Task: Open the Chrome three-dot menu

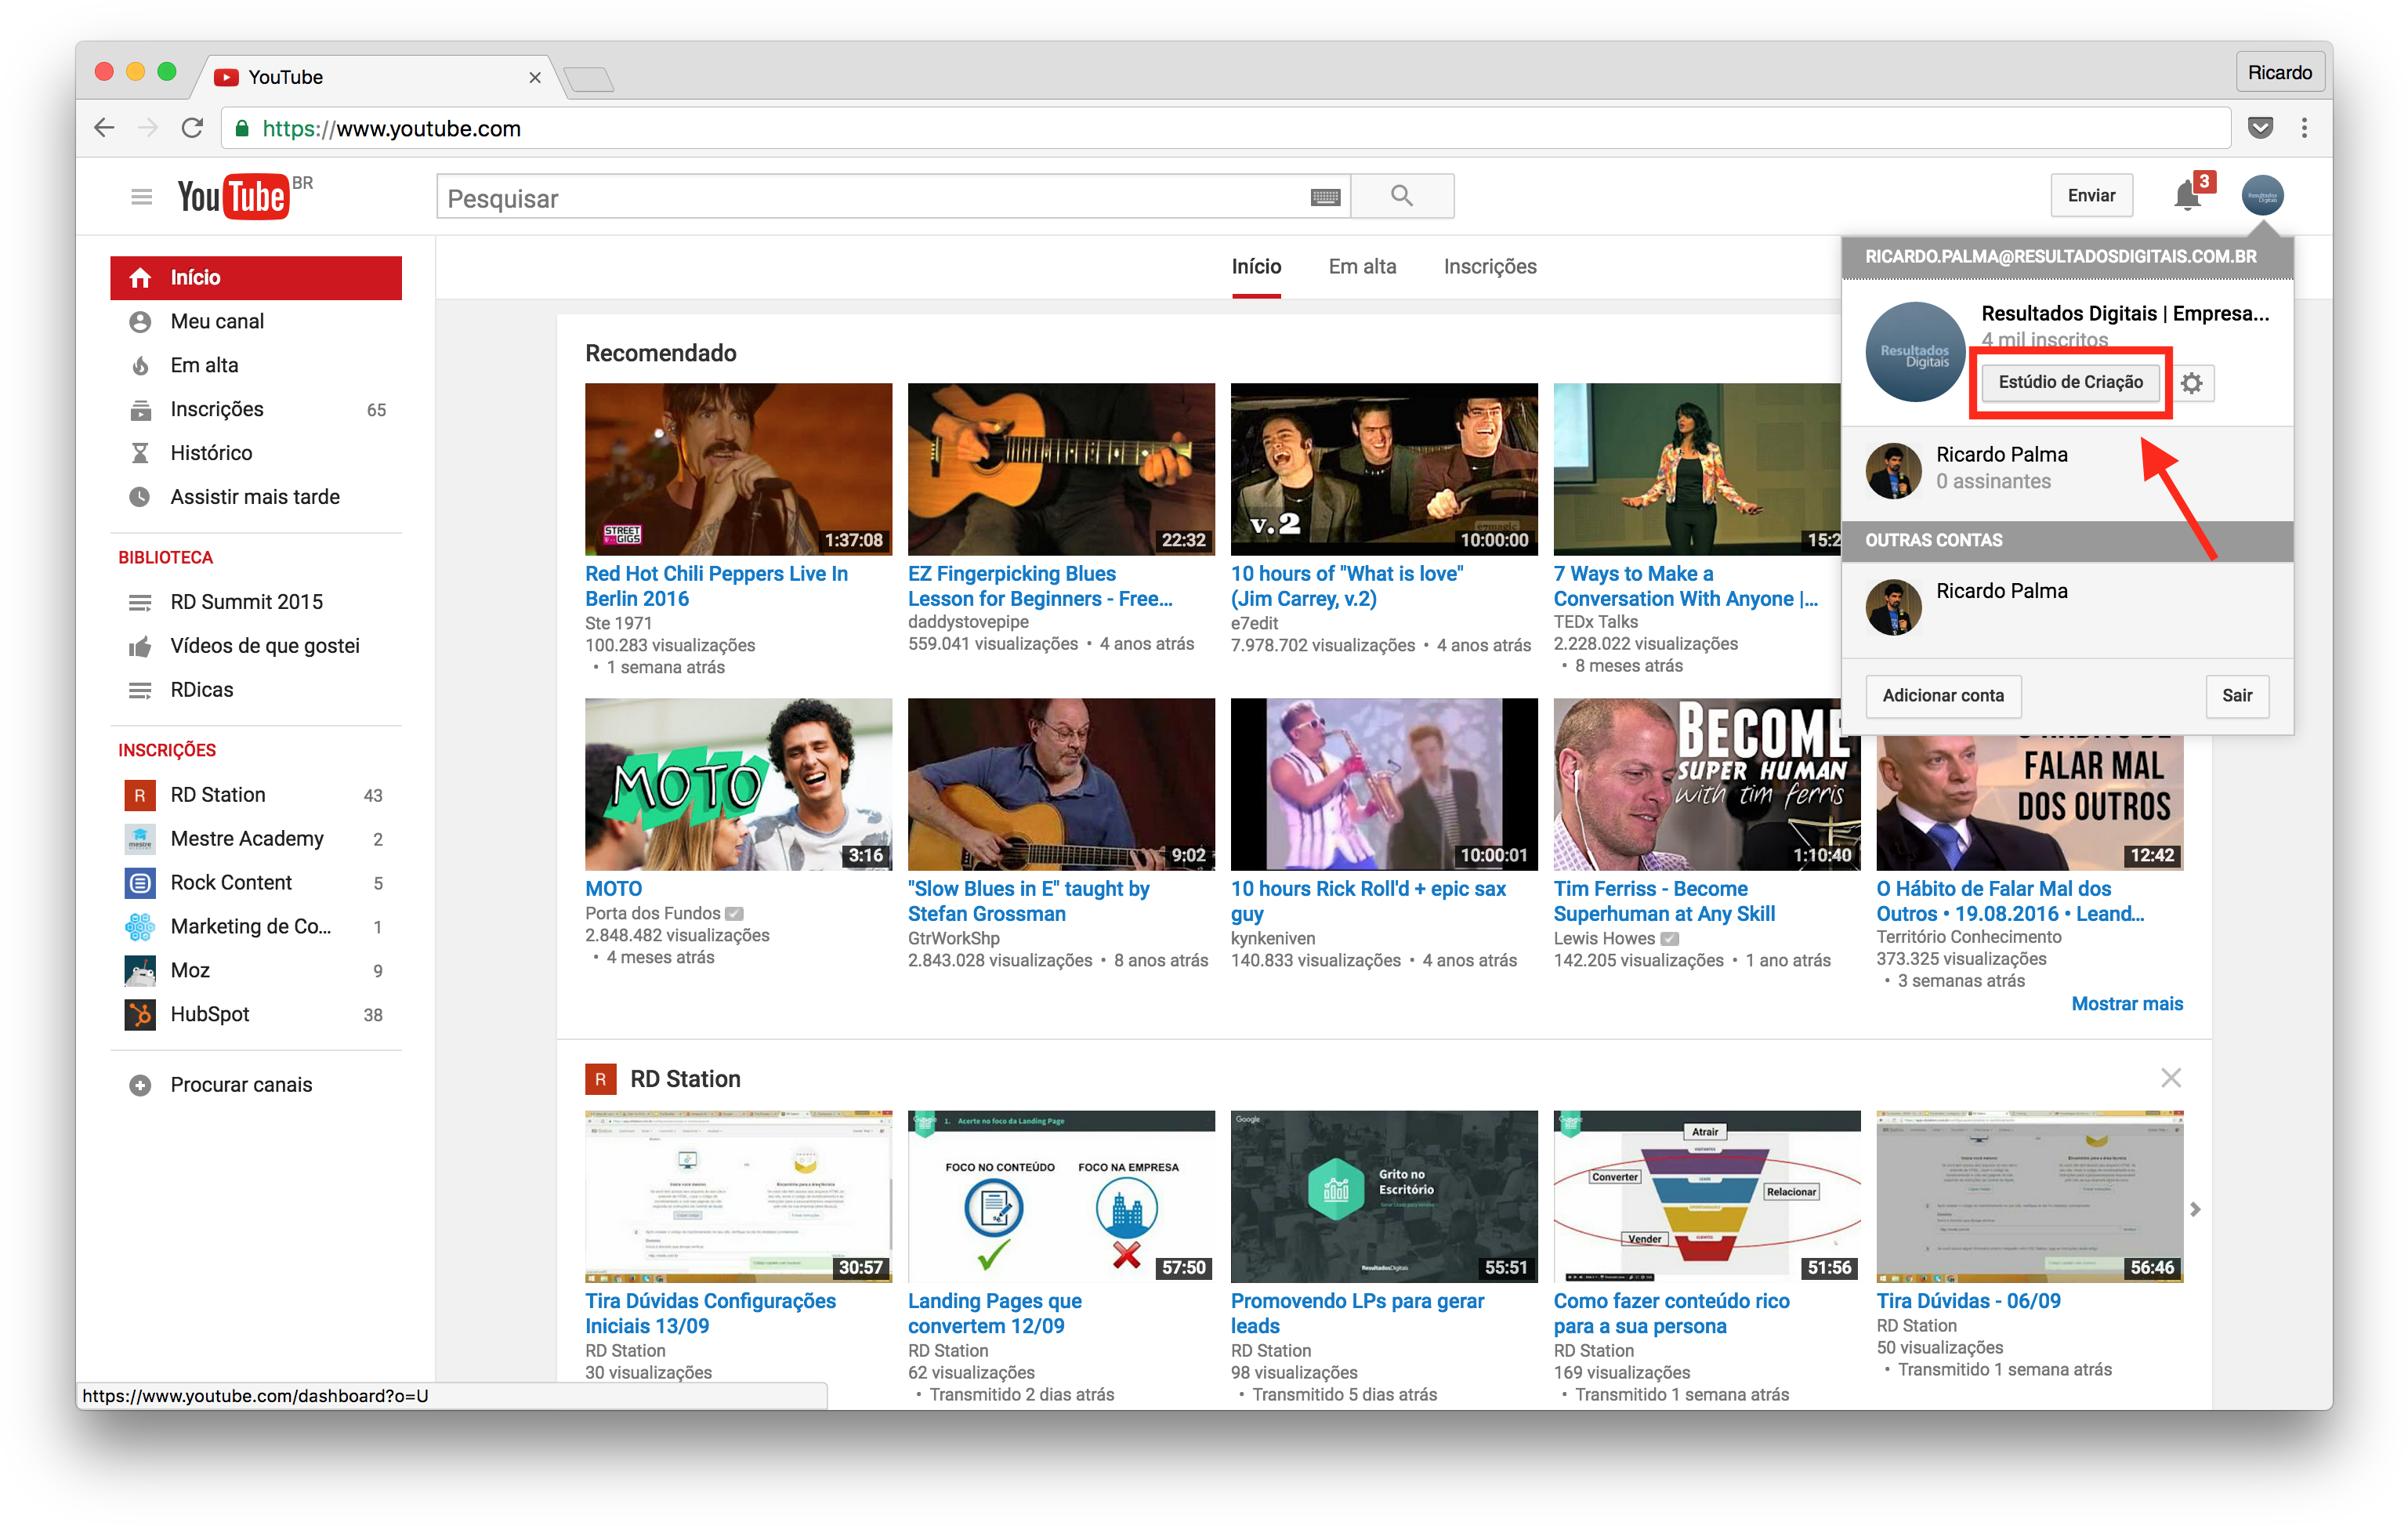Action: pyautogui.click(x=2304, y=128)
